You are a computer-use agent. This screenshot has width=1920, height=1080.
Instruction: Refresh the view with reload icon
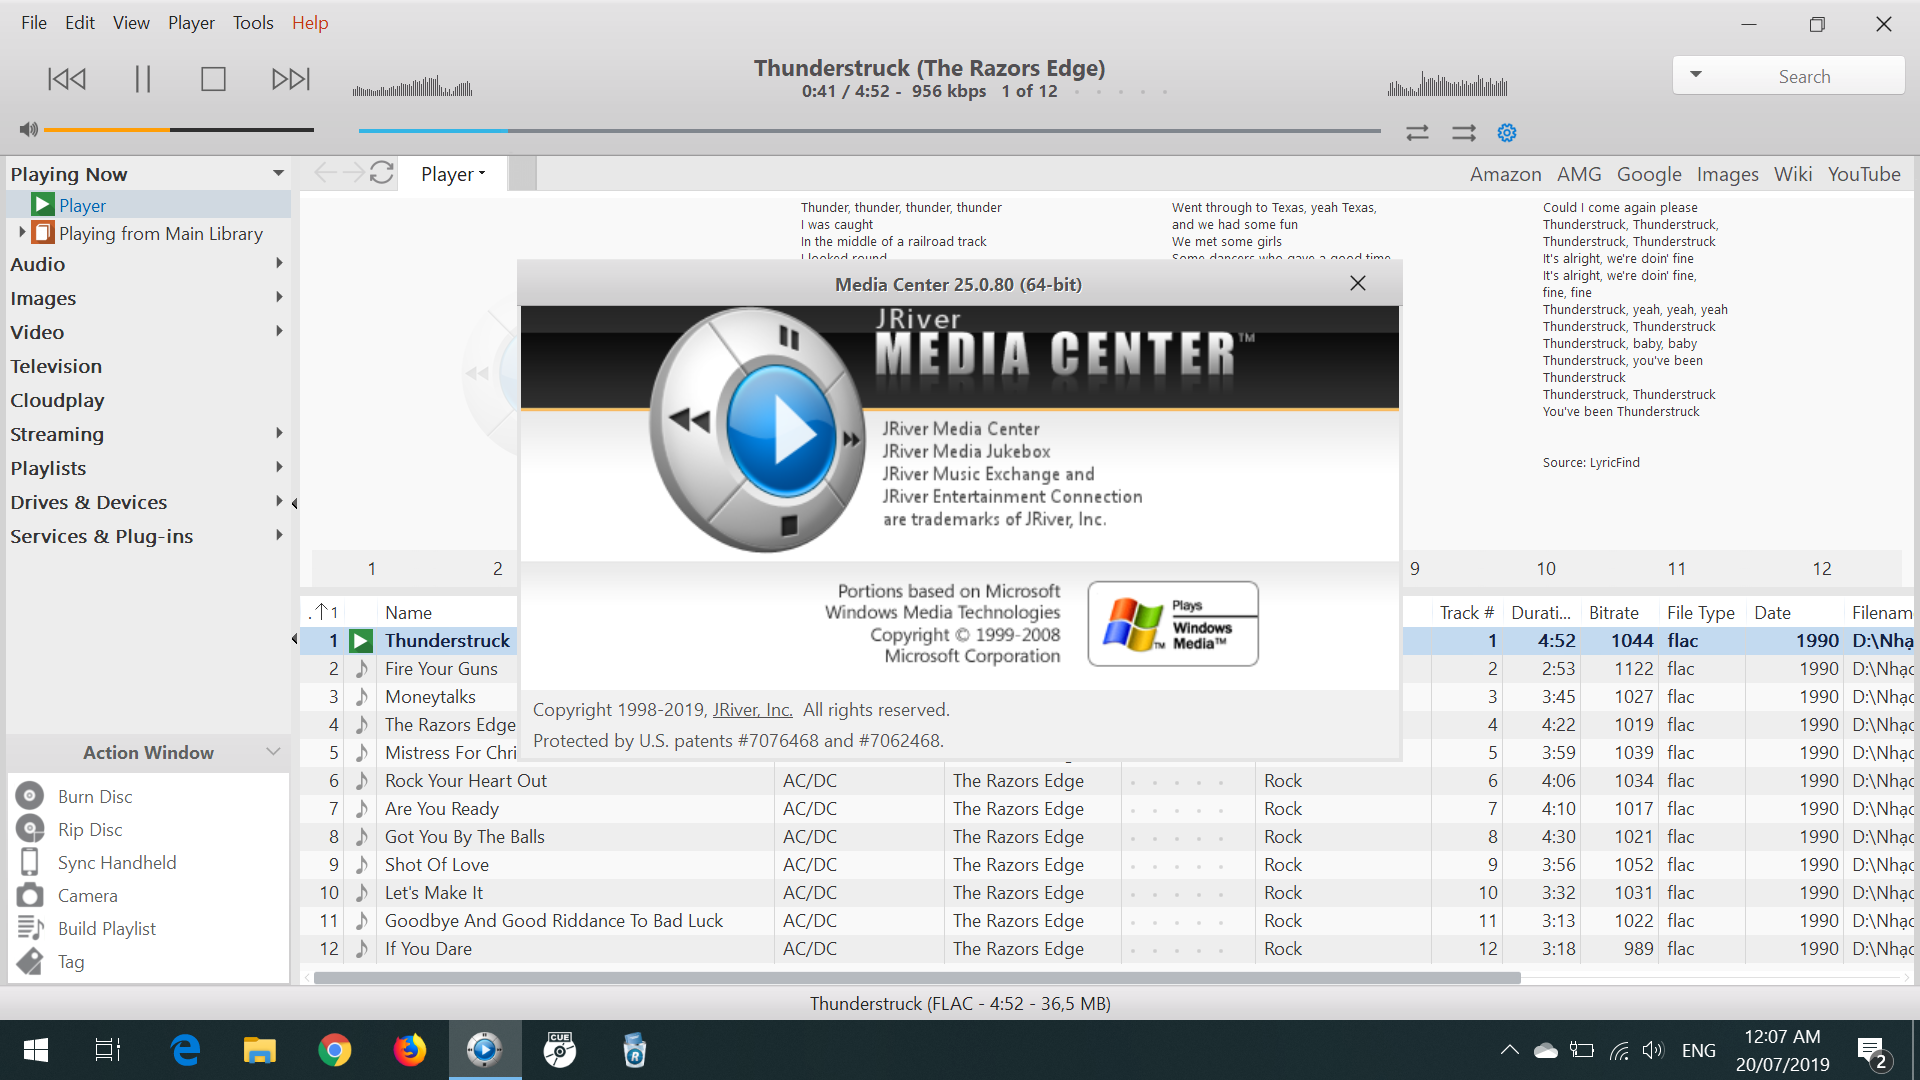coord(382,173)
